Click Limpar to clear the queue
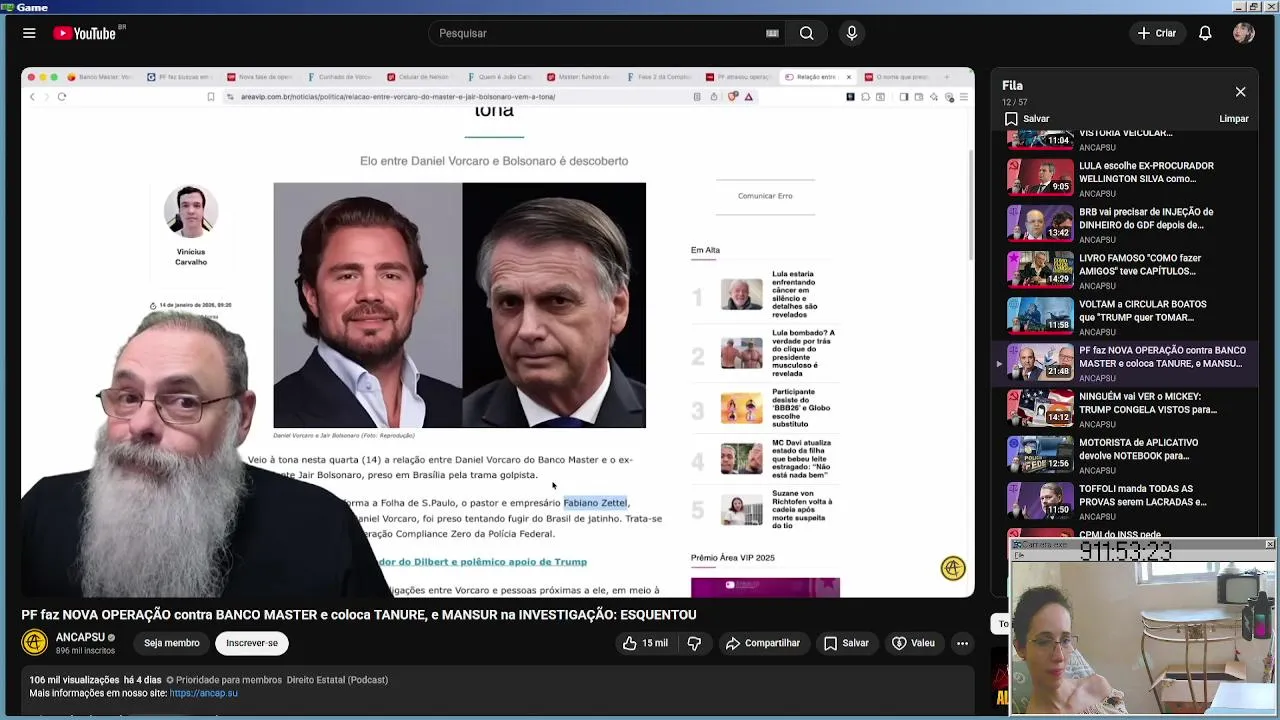Screen dimensions: 1280x720 click(x=1234, y=119)
